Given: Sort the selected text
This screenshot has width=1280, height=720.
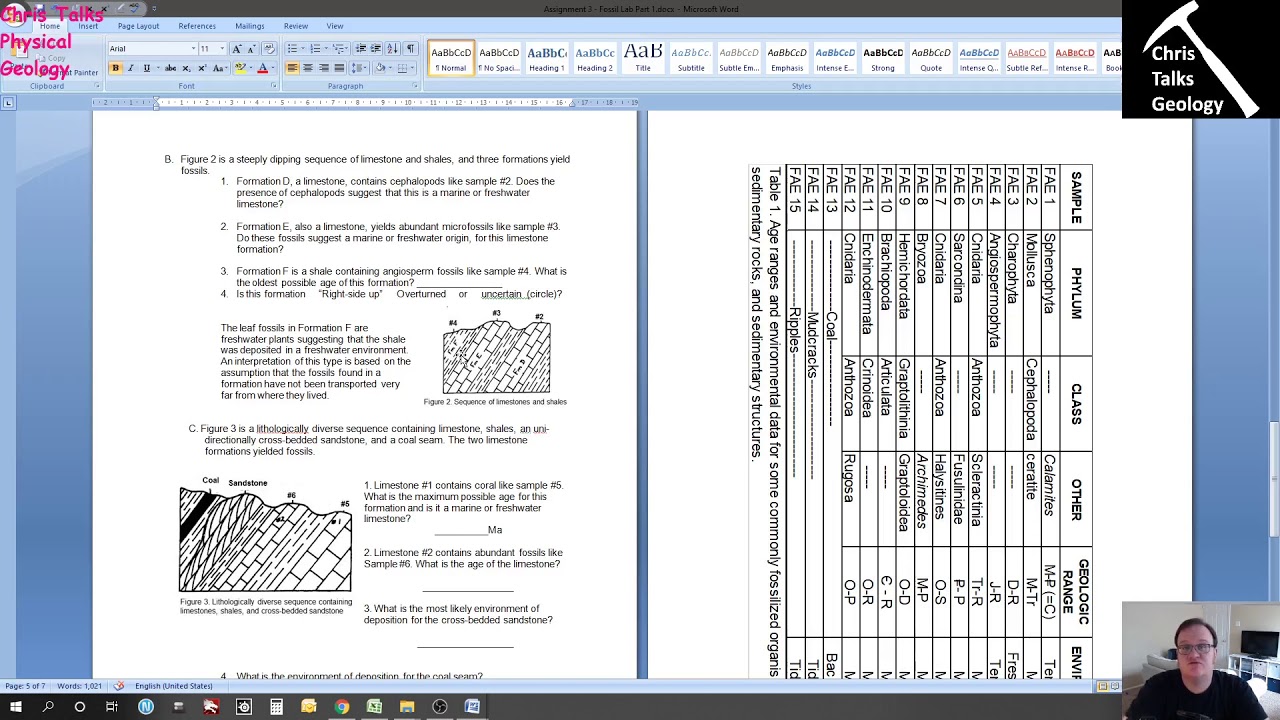Looking at the screenshot, I should coord(392,49).
